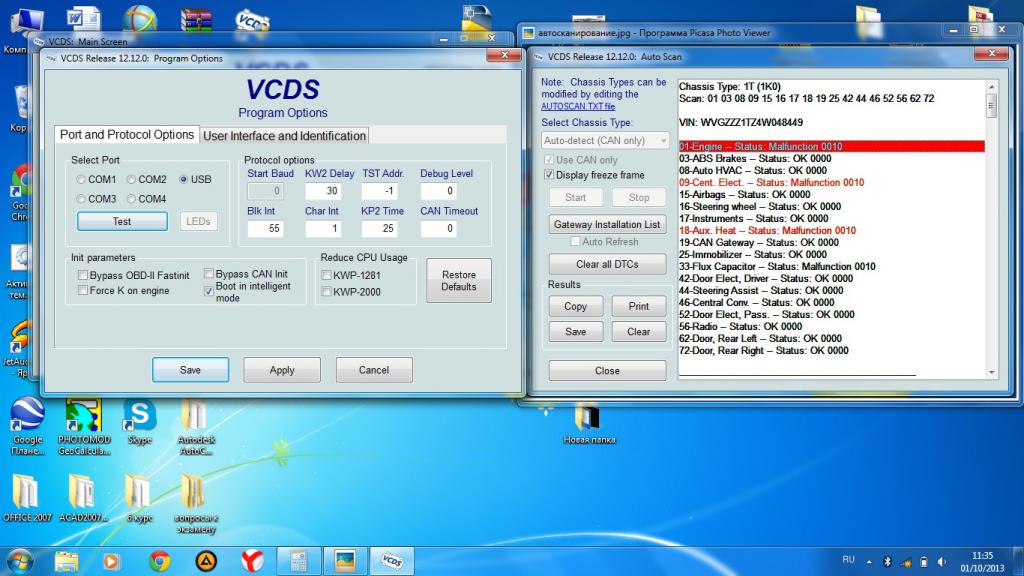The height and width of the screenshot is (576, 1024).
Task: Open User Interface and Identification tab
Action: pyautogui.click(x=285, y=136)
